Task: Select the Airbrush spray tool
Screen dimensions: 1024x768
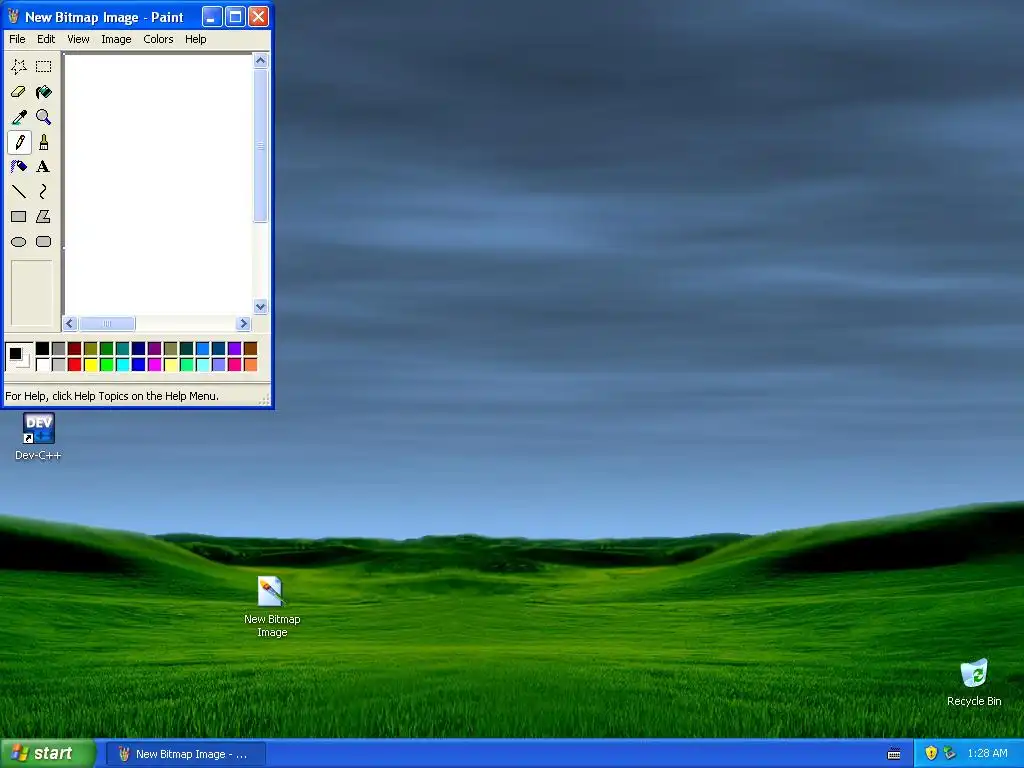Action: pyautogui.click(x=19, y=167)
